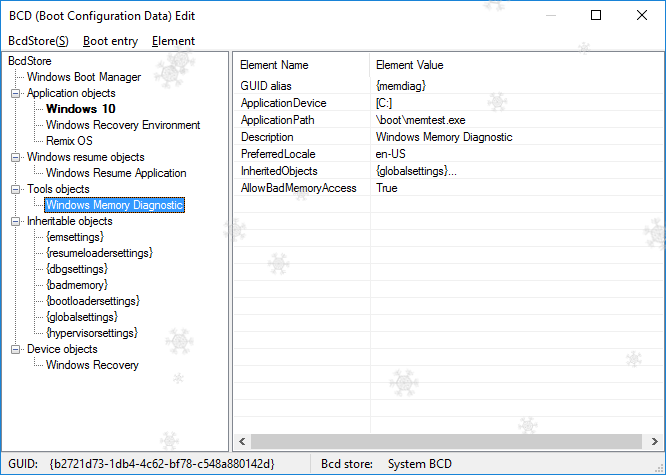Select the {emsettings} object
This screenshot has width=666, height=475.
coord(75,237)
